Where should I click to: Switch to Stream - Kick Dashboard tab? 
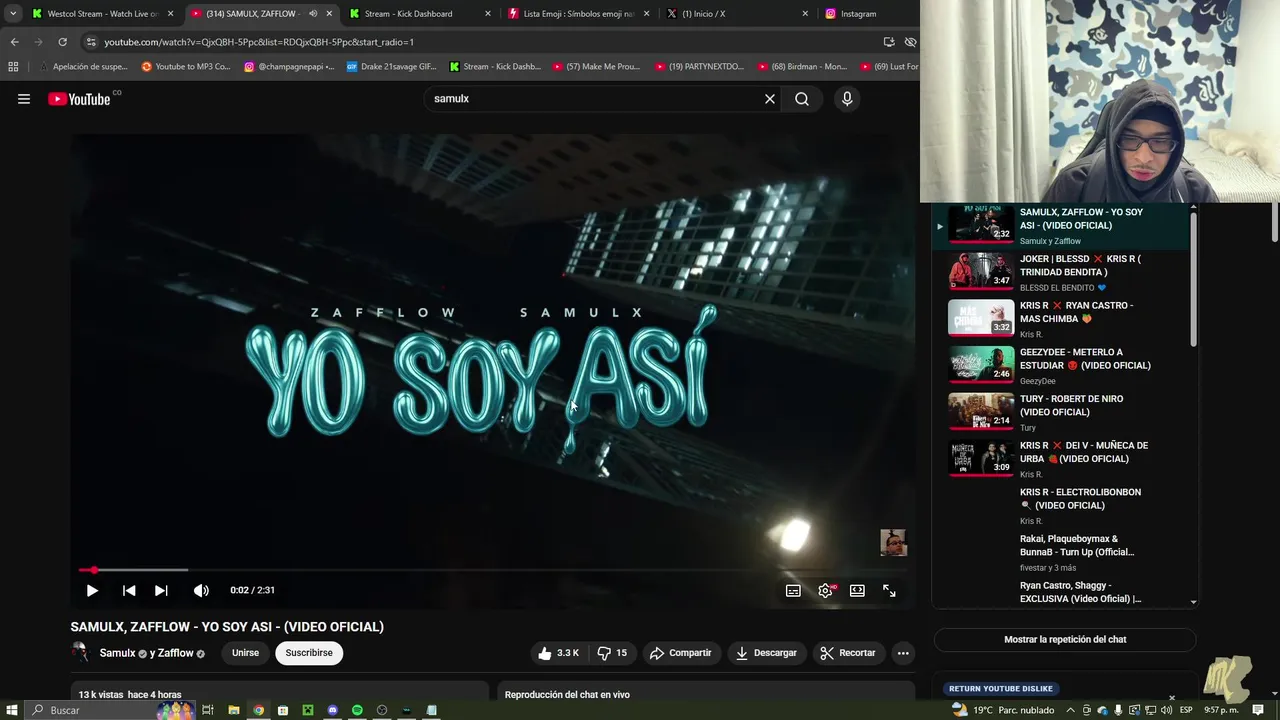pos(420,14)
